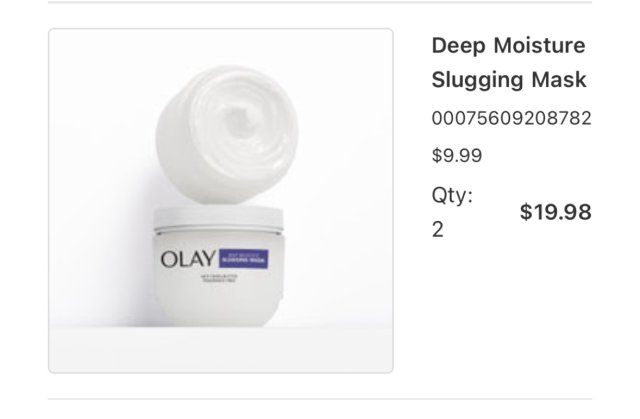
Task: Select the product code 00075609208782
Action: 511,118
